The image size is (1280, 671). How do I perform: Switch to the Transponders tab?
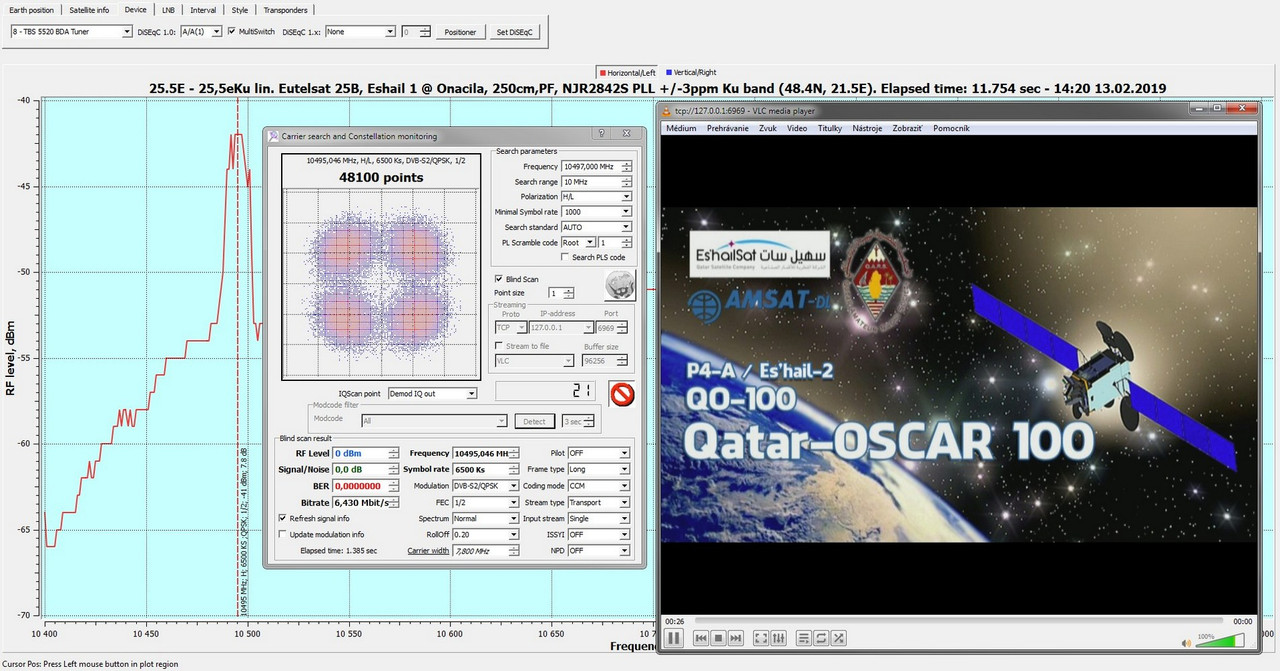(x=286, y=10)
